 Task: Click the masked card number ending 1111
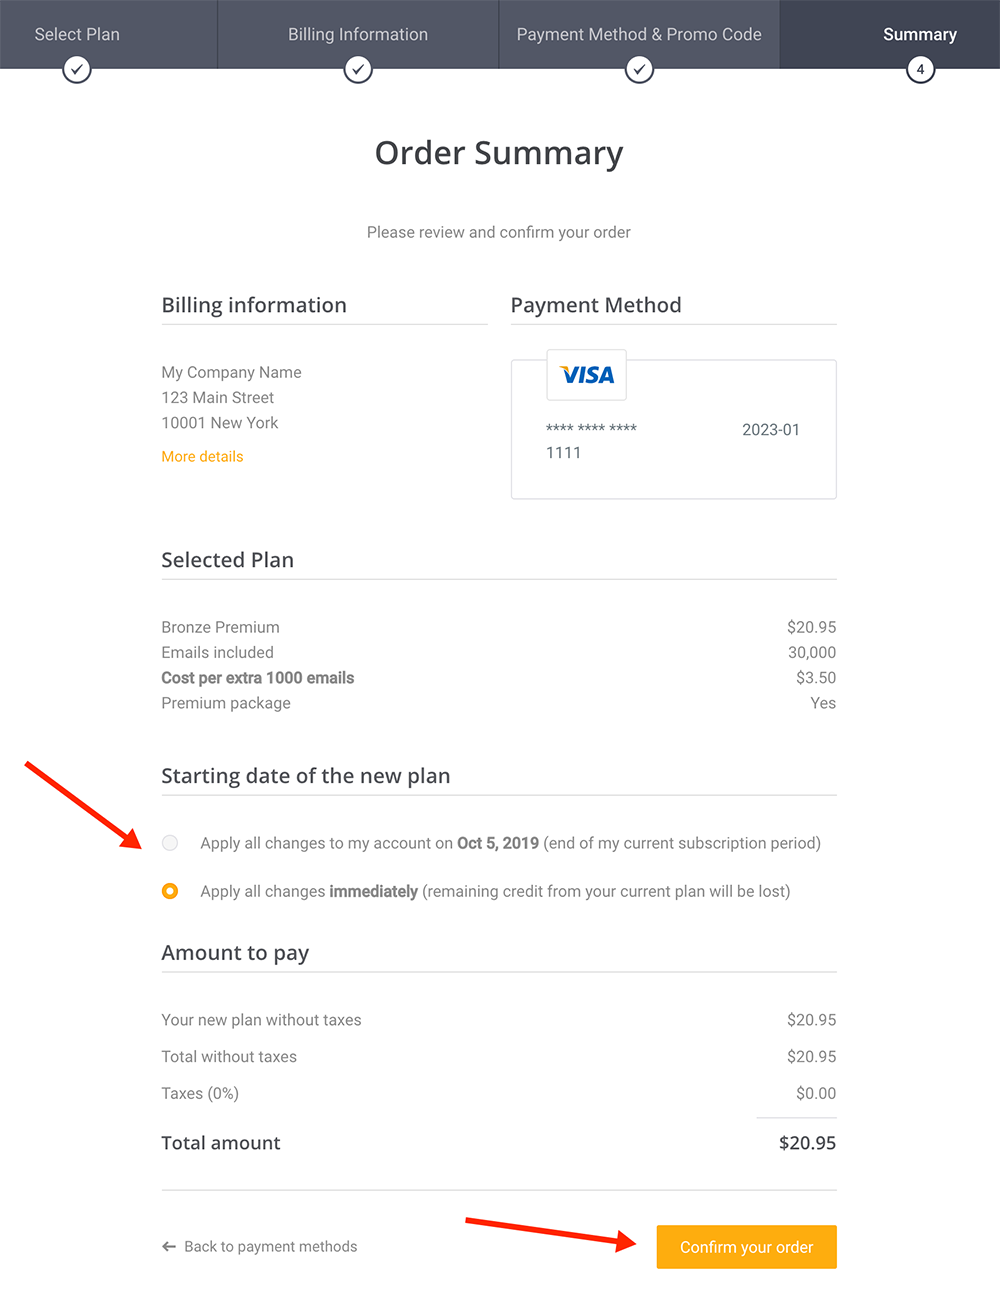[591, 440]
